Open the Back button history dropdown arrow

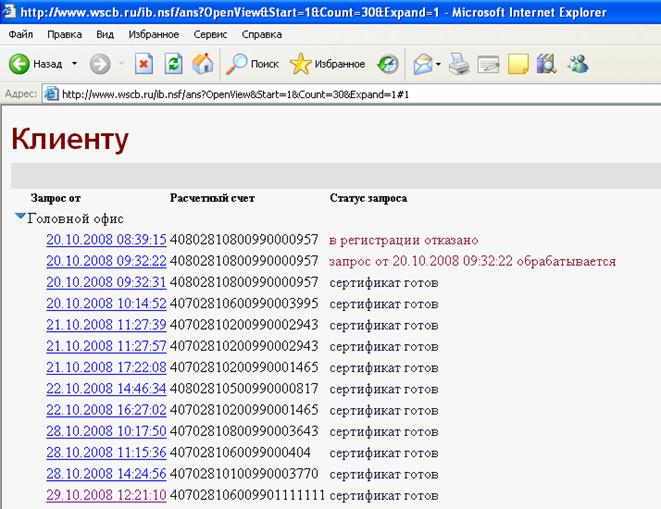pyautogui.click(x=75, y=64)
